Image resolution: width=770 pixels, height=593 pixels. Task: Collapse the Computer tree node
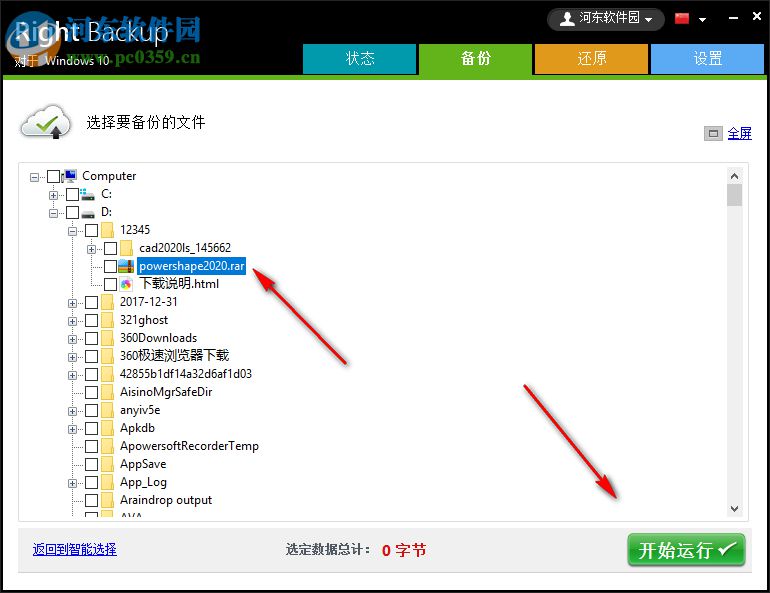[34, 177]
